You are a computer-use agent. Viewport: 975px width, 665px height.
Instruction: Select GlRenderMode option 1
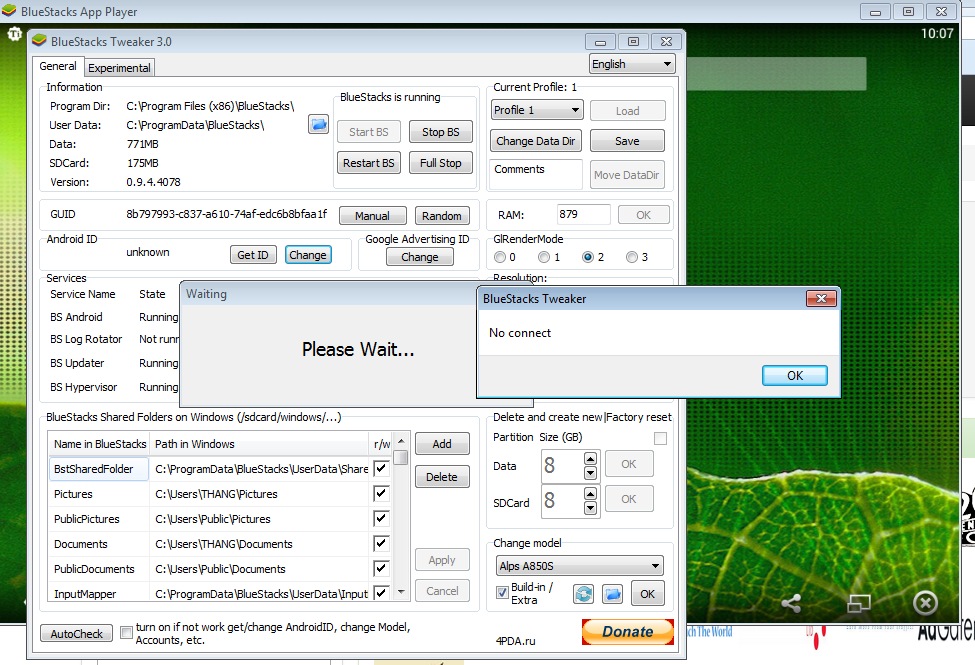pyautogui.click(x=544, y=257)
